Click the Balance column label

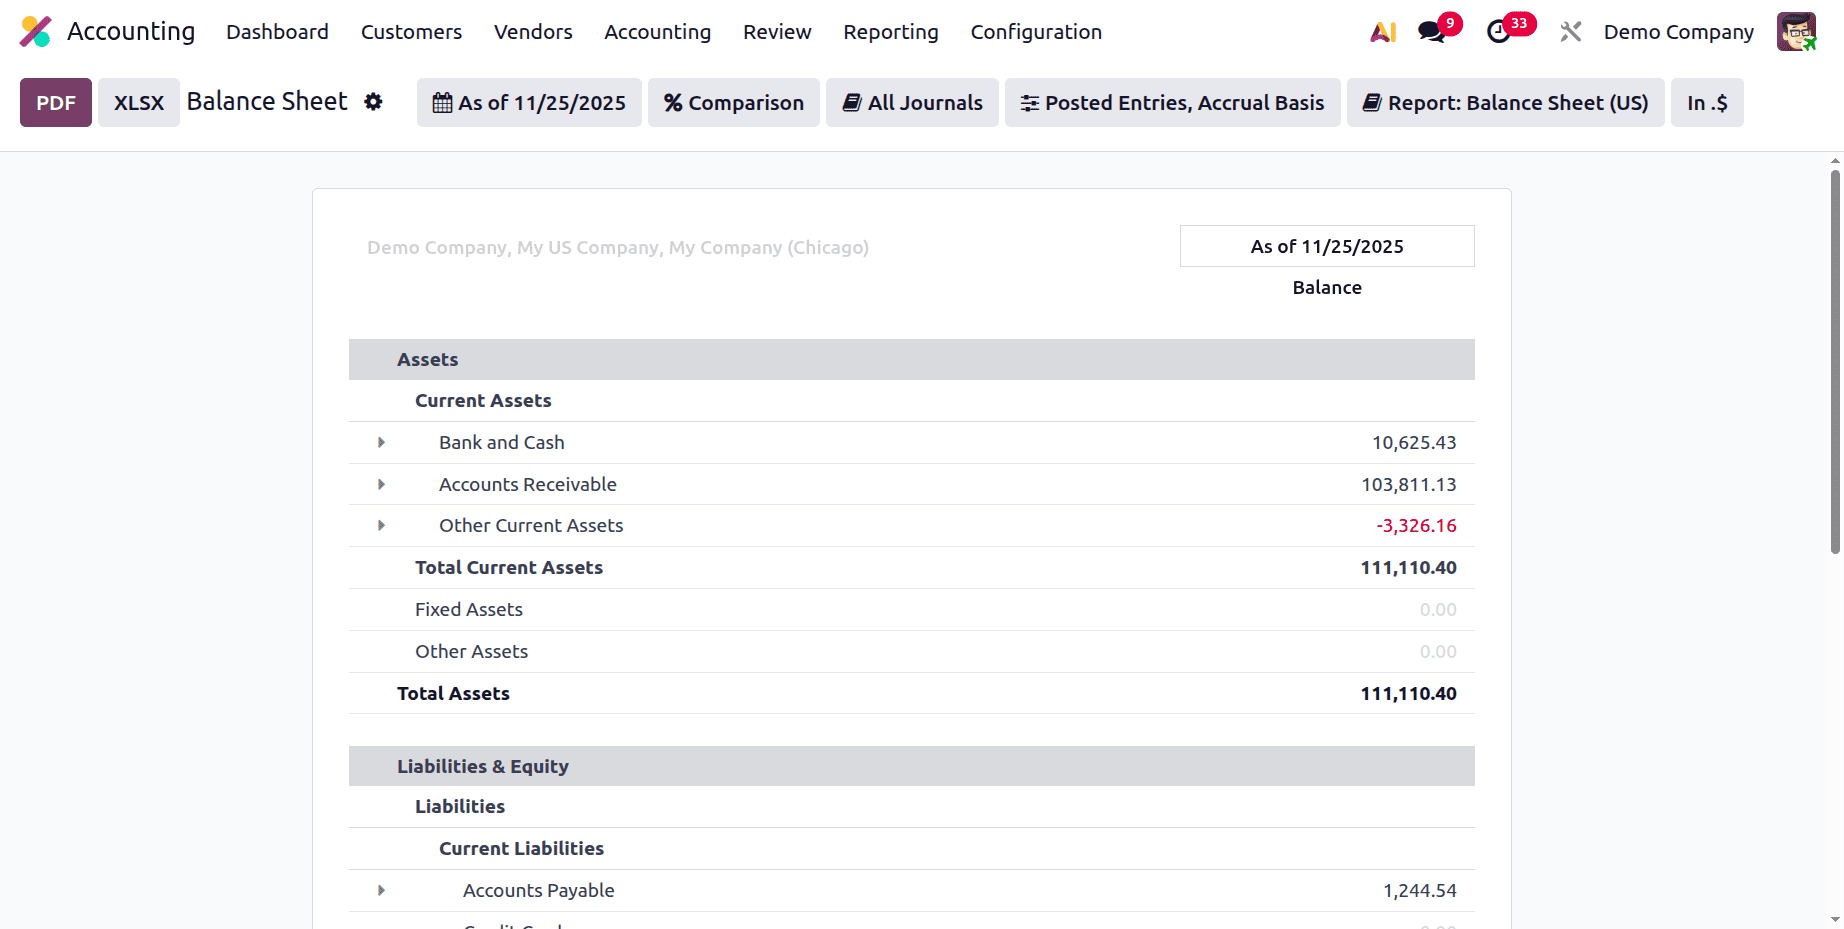(1327, 287)
